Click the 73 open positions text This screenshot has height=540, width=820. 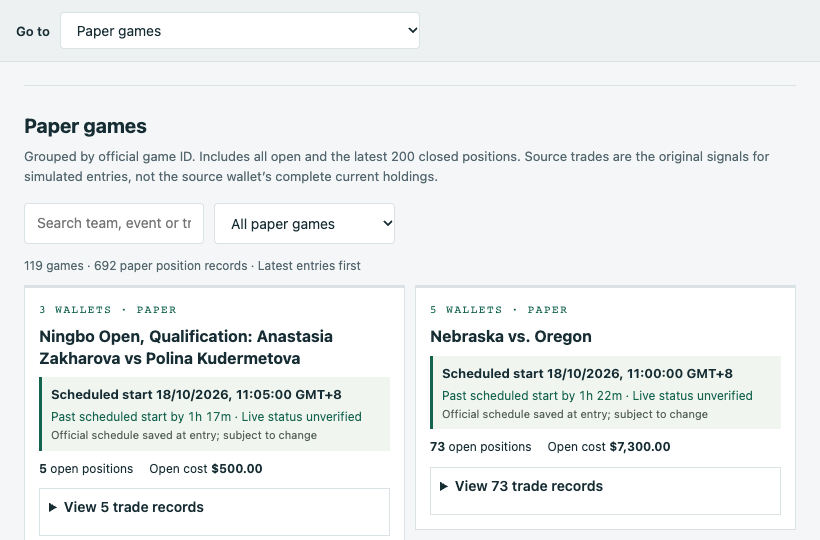tap(481, 447)
